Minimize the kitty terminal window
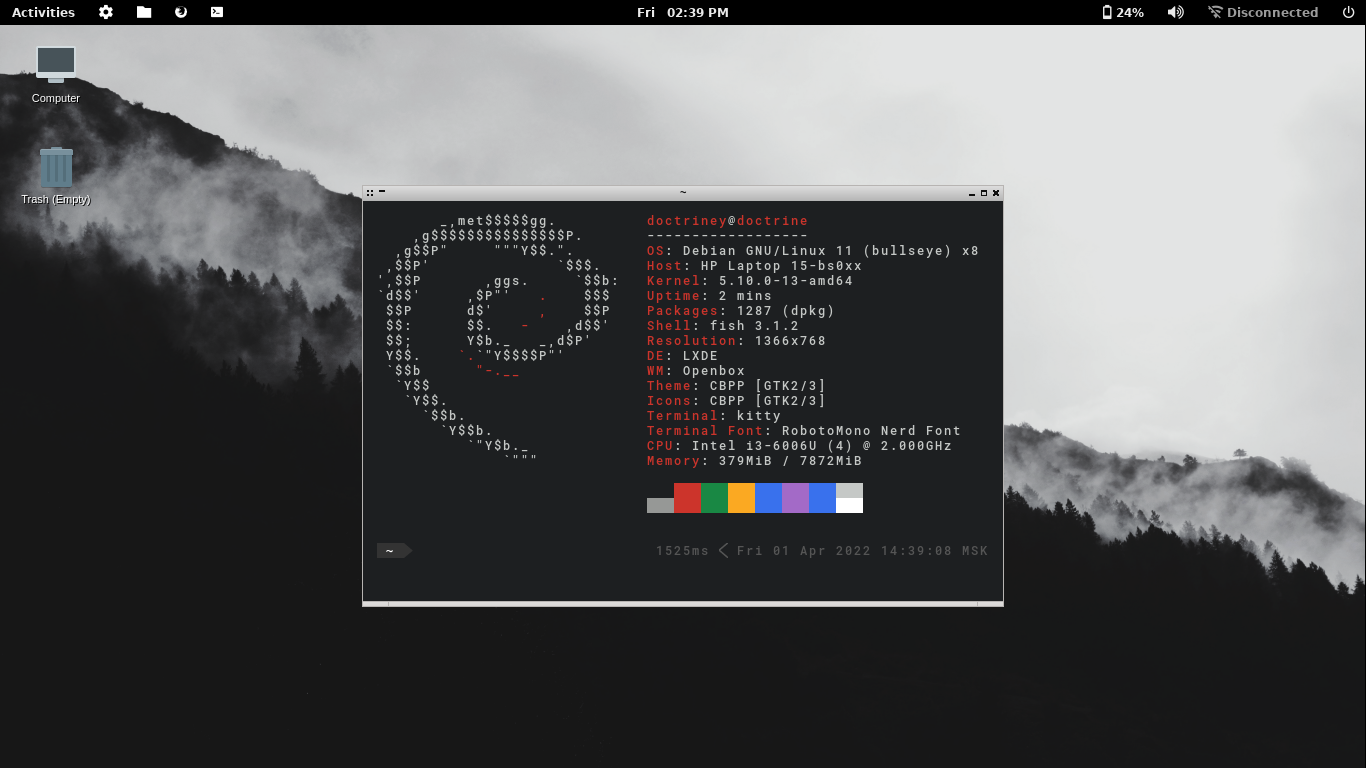Viewport: 1366px width, 768px height. (x=972, y=193)
